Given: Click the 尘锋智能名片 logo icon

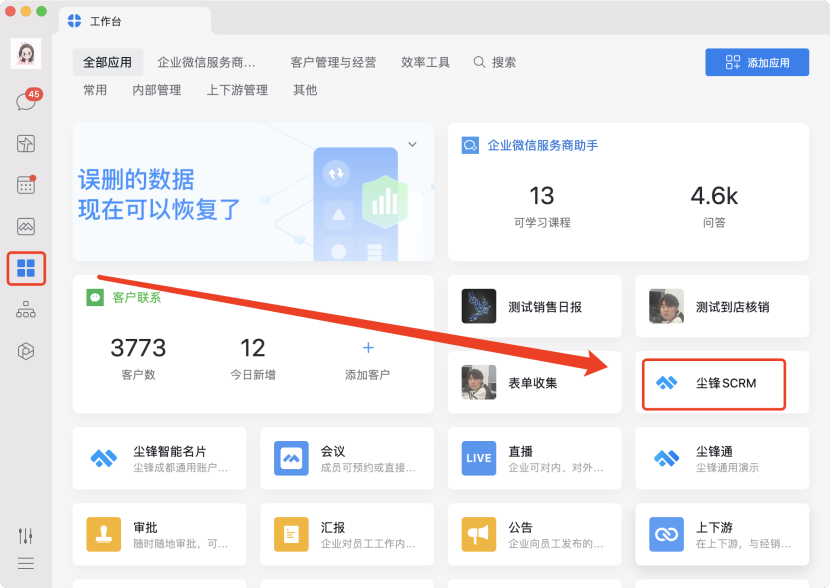Looking at the screenshot, I should tap(104, 458).
